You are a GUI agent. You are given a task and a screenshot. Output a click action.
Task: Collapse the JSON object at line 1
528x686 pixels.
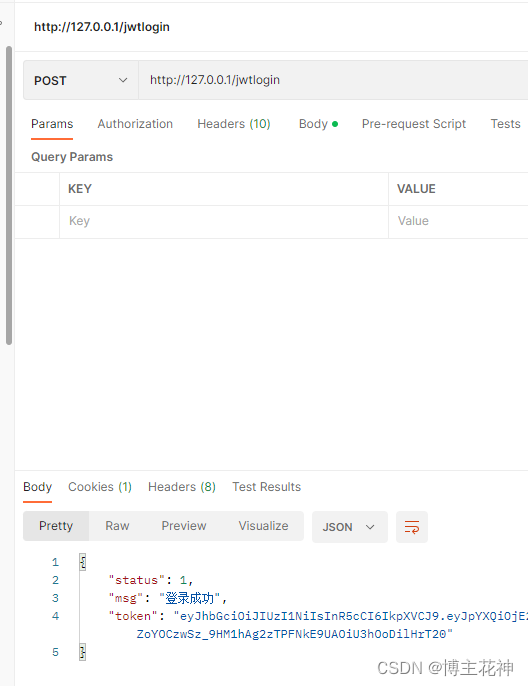83,562
